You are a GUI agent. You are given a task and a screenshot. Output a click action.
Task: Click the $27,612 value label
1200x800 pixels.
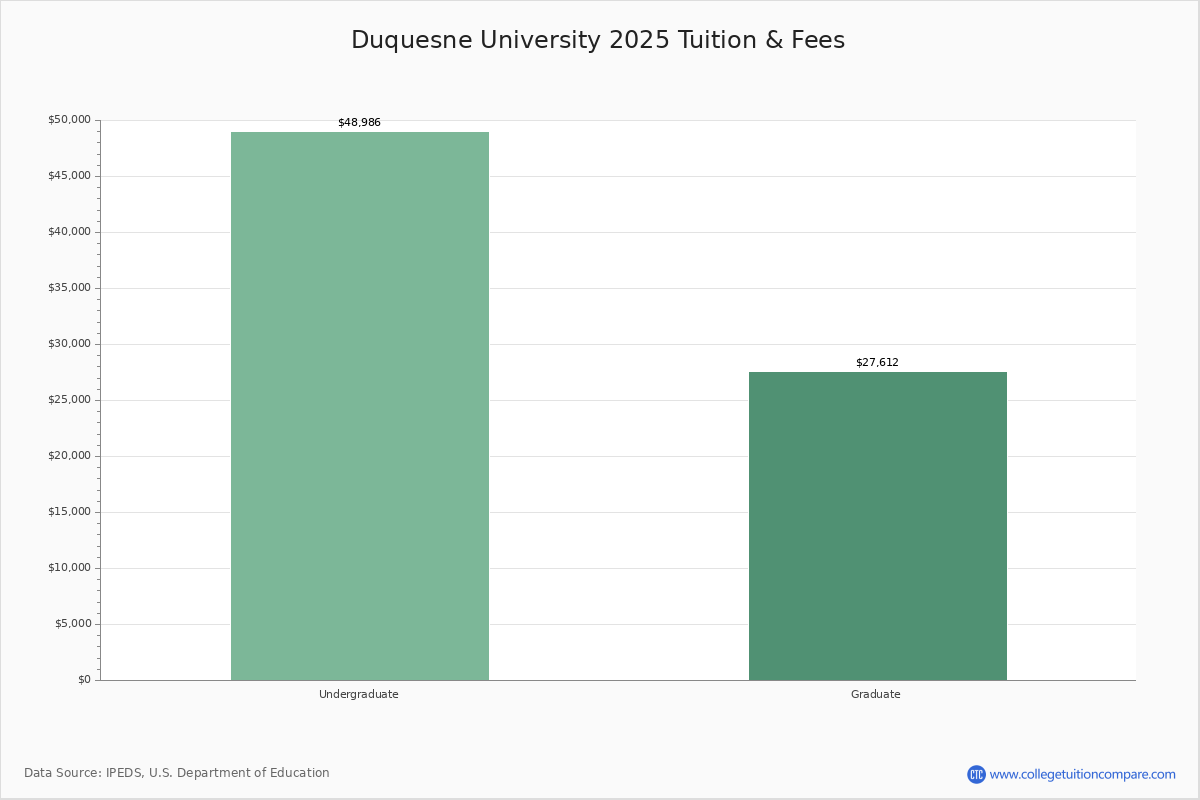877,362
